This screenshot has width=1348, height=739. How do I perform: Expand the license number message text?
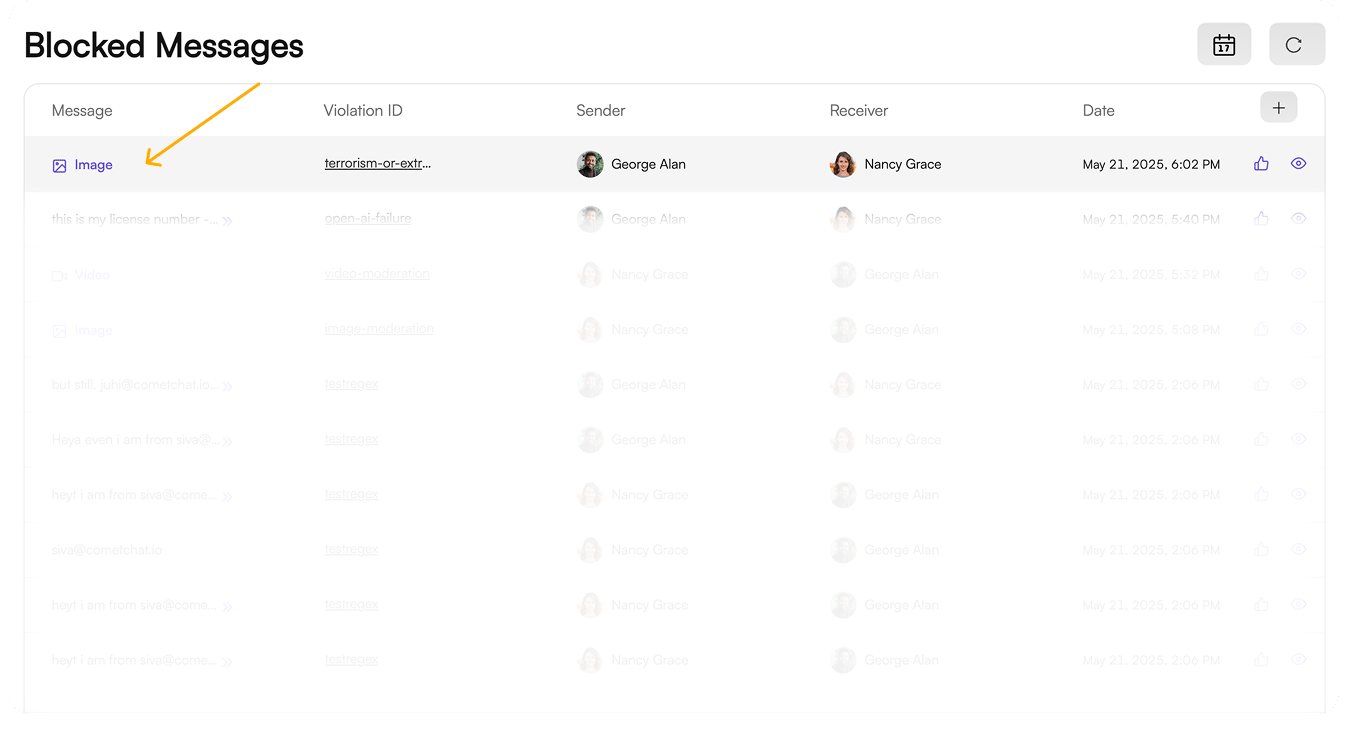pyautogui.click(x=227, y=220)
